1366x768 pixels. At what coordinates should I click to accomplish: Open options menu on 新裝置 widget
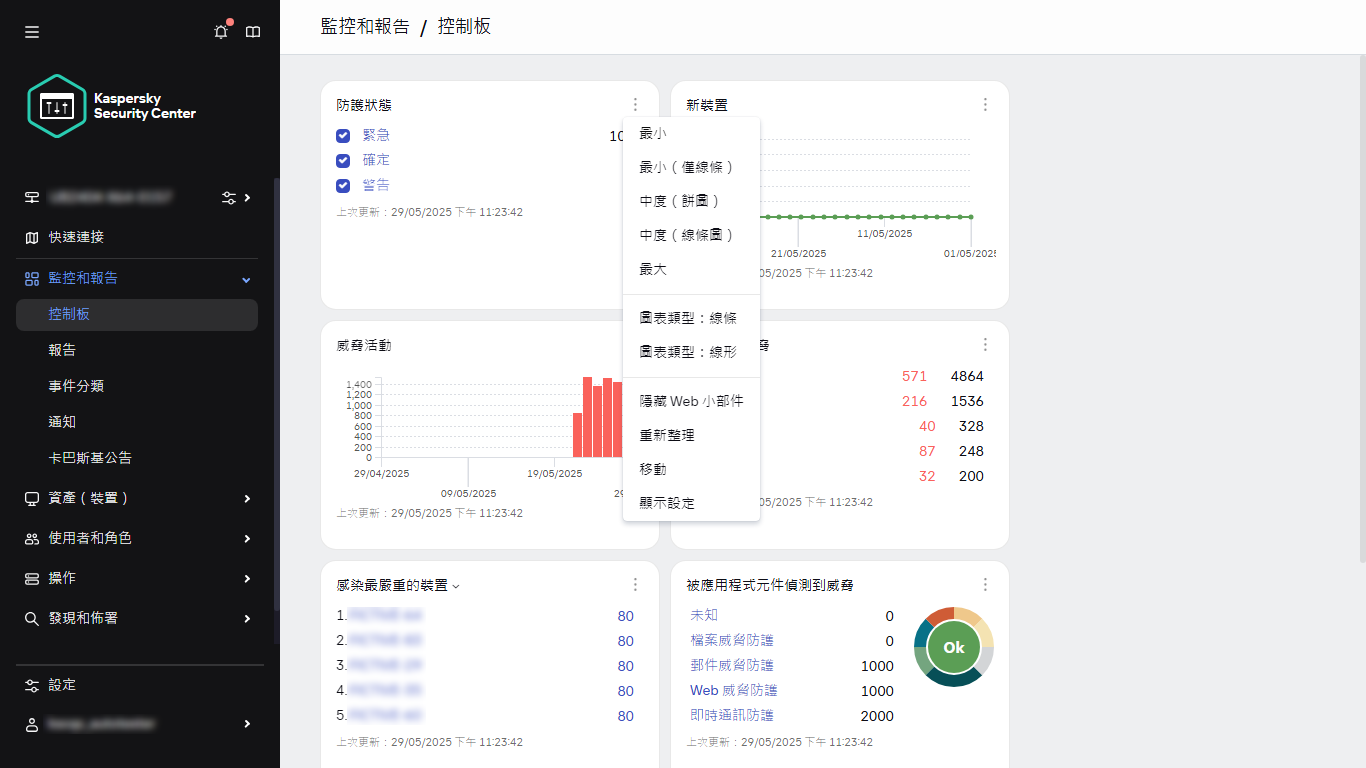click(x=985, y=104)
